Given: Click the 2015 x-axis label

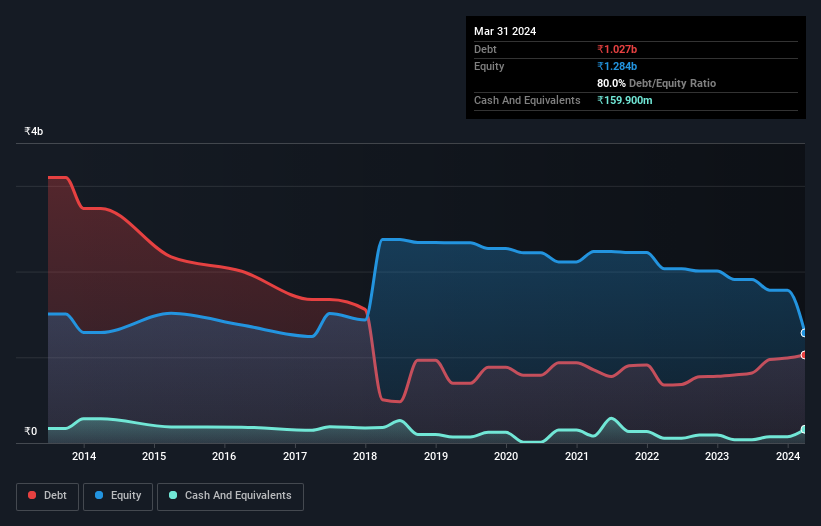Looking at the screenshot, I should coord(154,456).
